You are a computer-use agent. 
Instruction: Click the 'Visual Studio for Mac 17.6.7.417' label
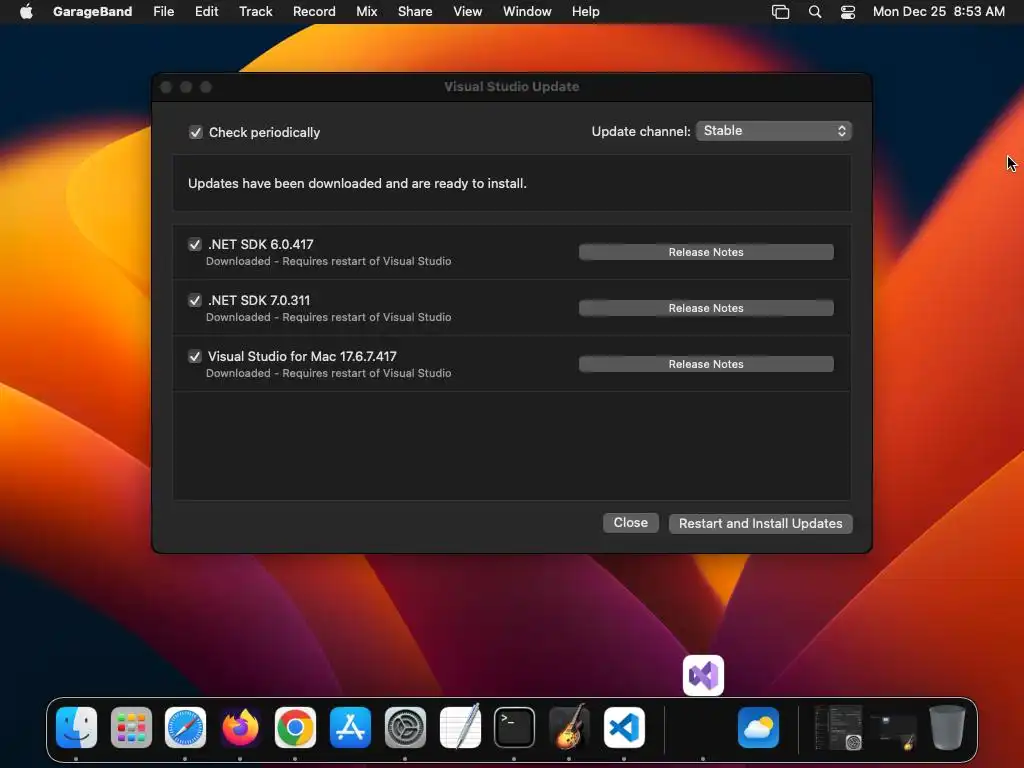coord(302,357)
